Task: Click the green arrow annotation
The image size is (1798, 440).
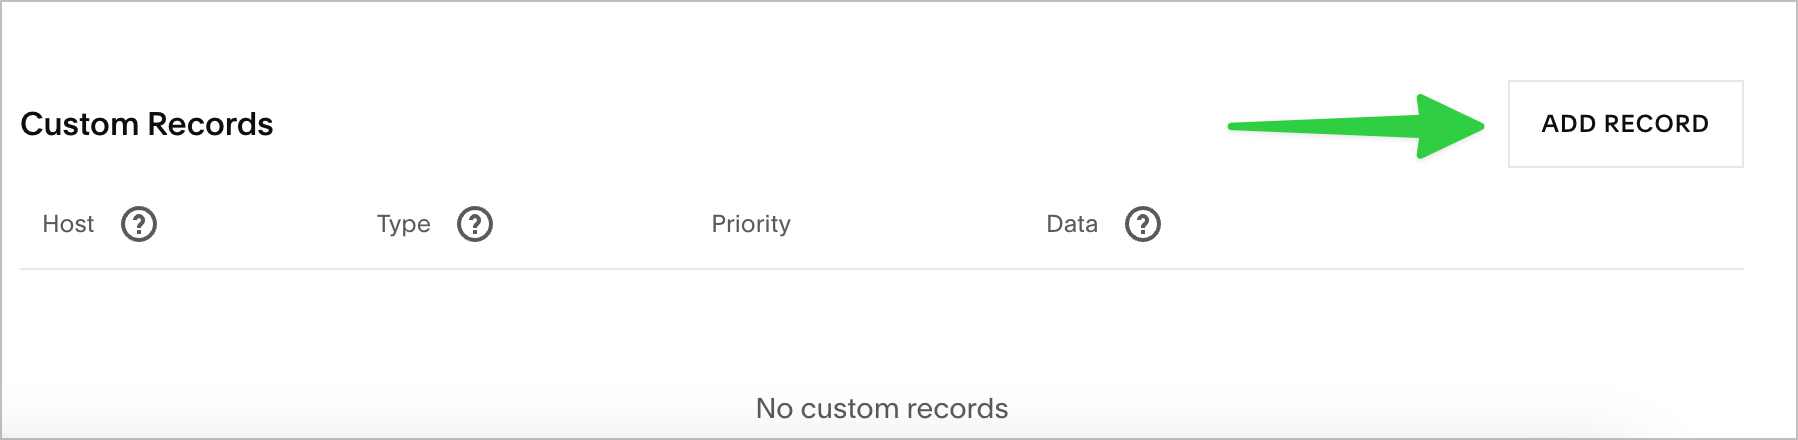Action: pos(1356,126)
